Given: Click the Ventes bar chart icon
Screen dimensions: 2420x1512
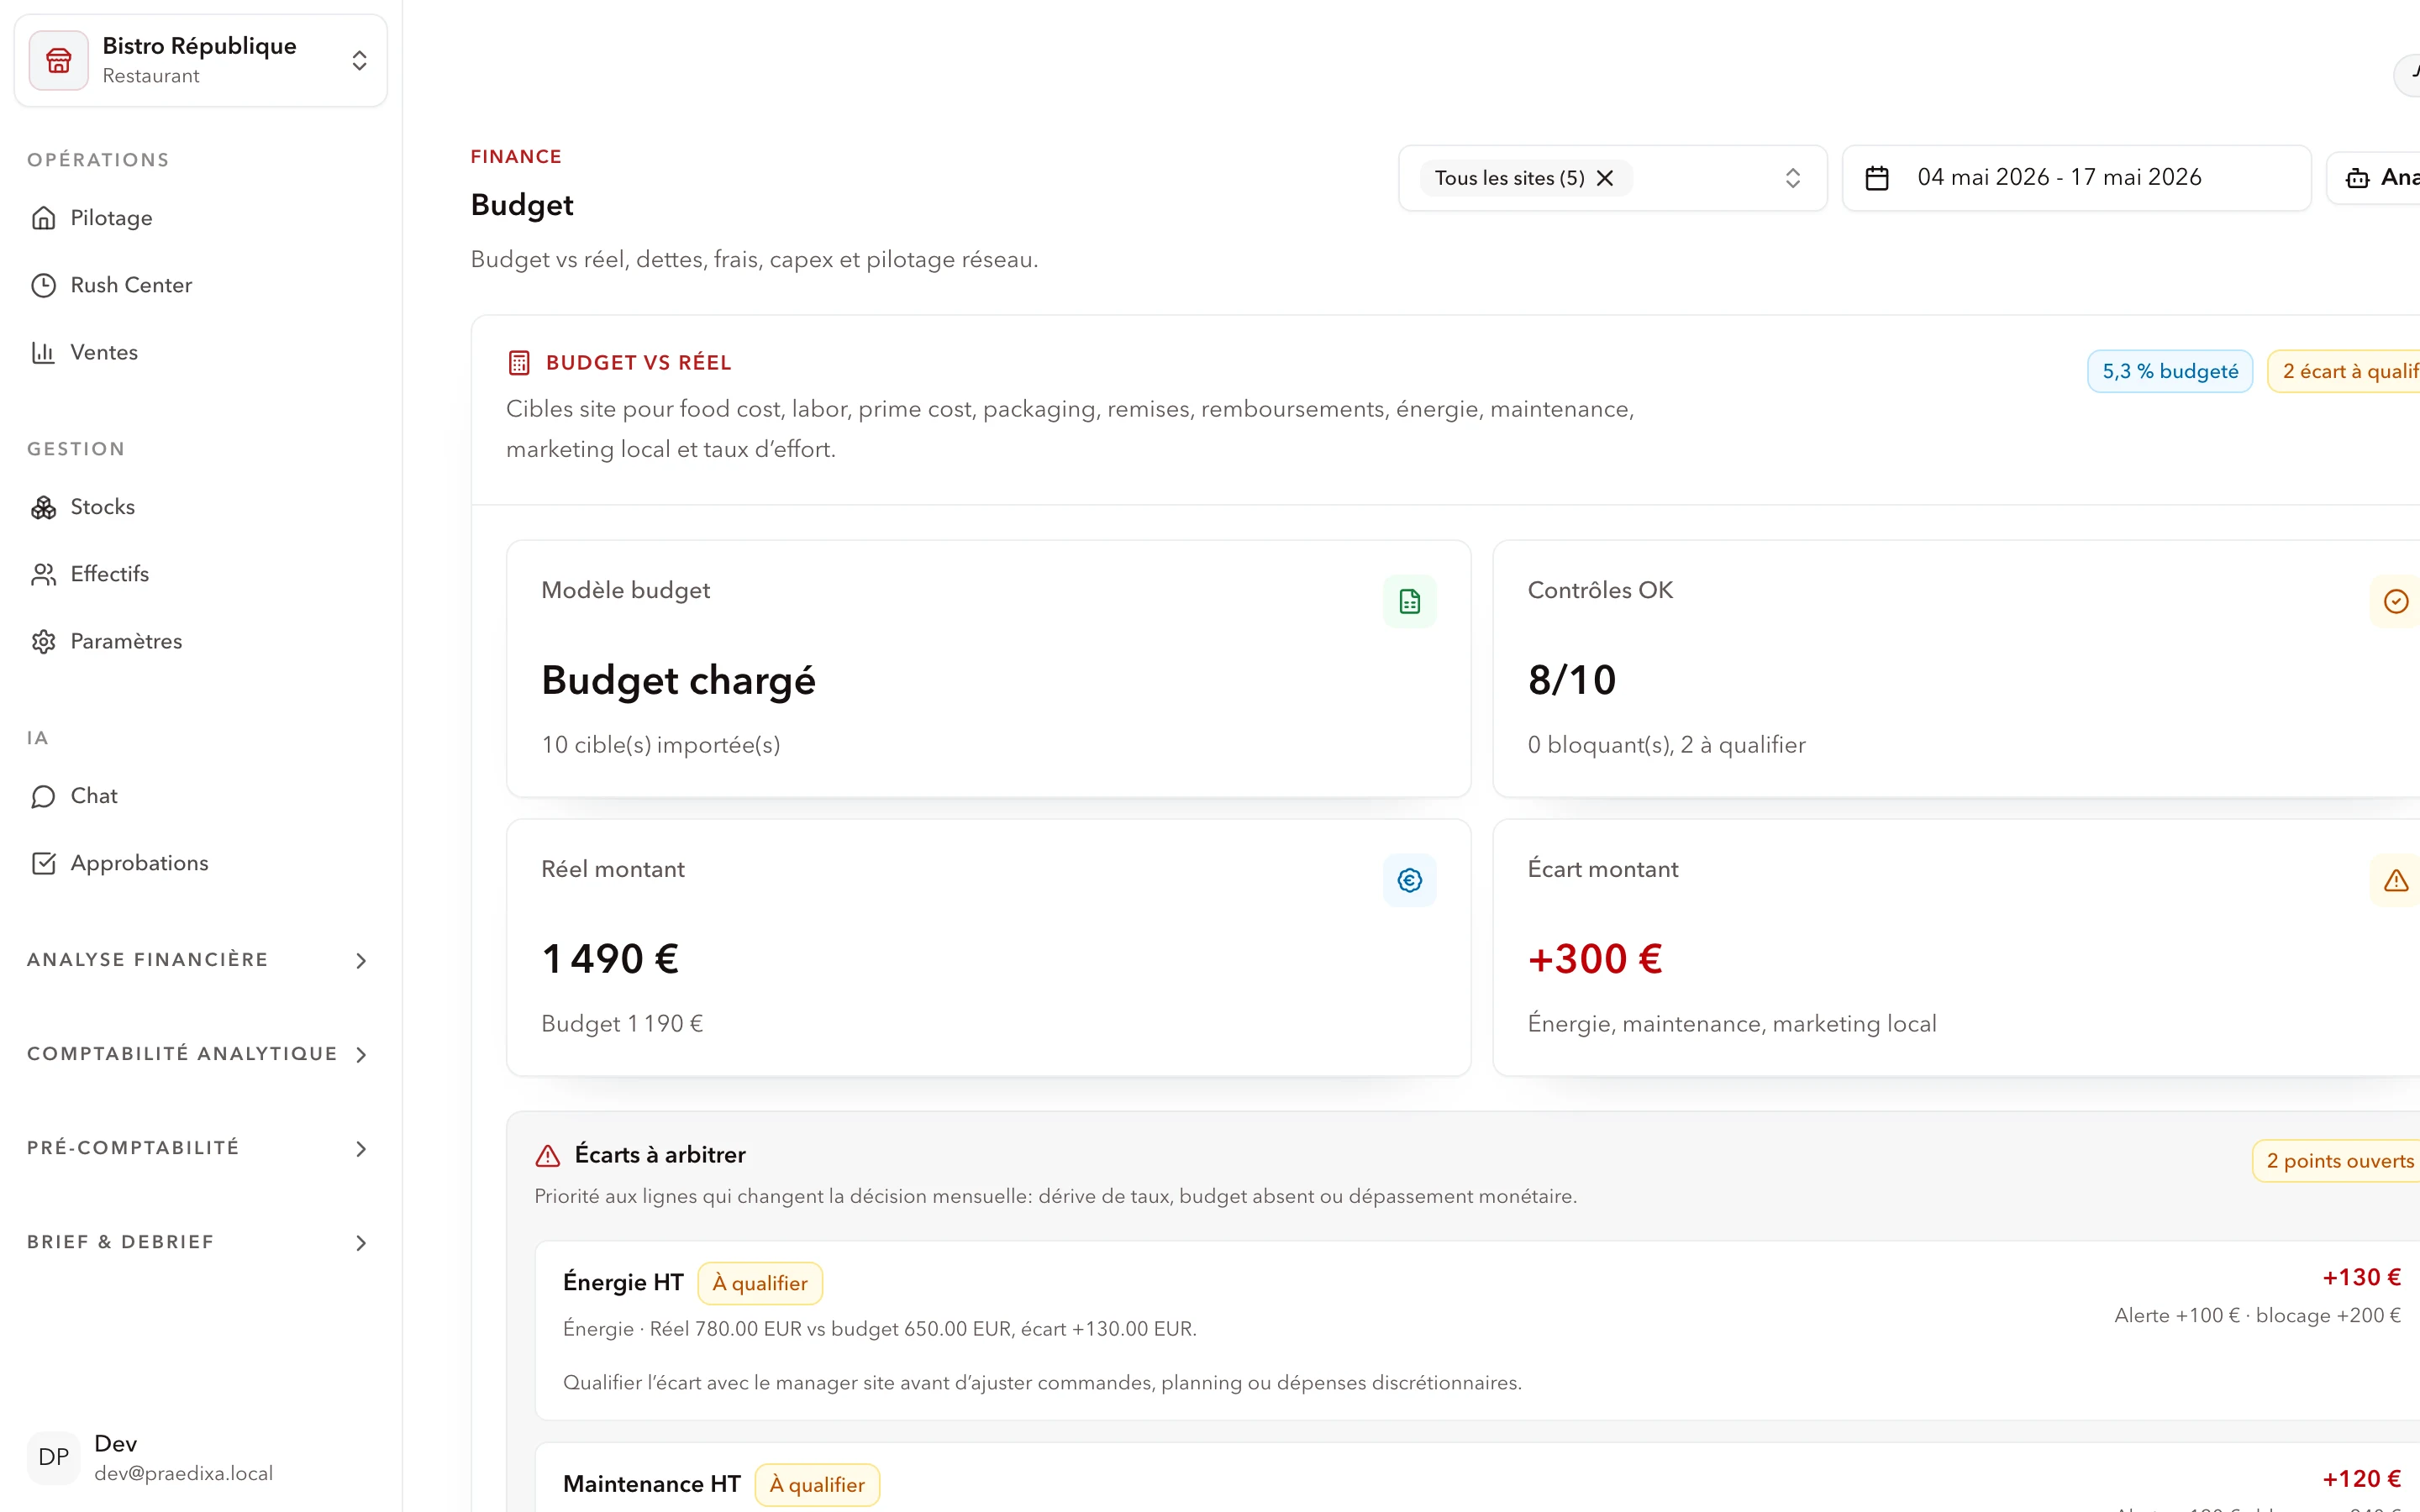Looking at the screenshot, I should tap(43, 352).
